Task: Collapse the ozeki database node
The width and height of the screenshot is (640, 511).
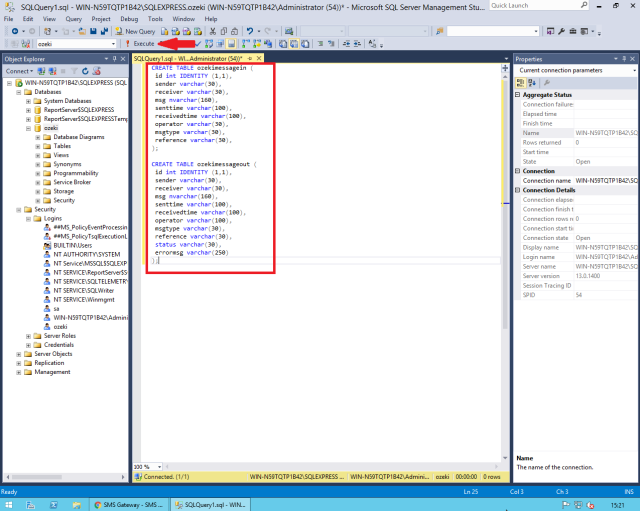Action: point(28,128)
